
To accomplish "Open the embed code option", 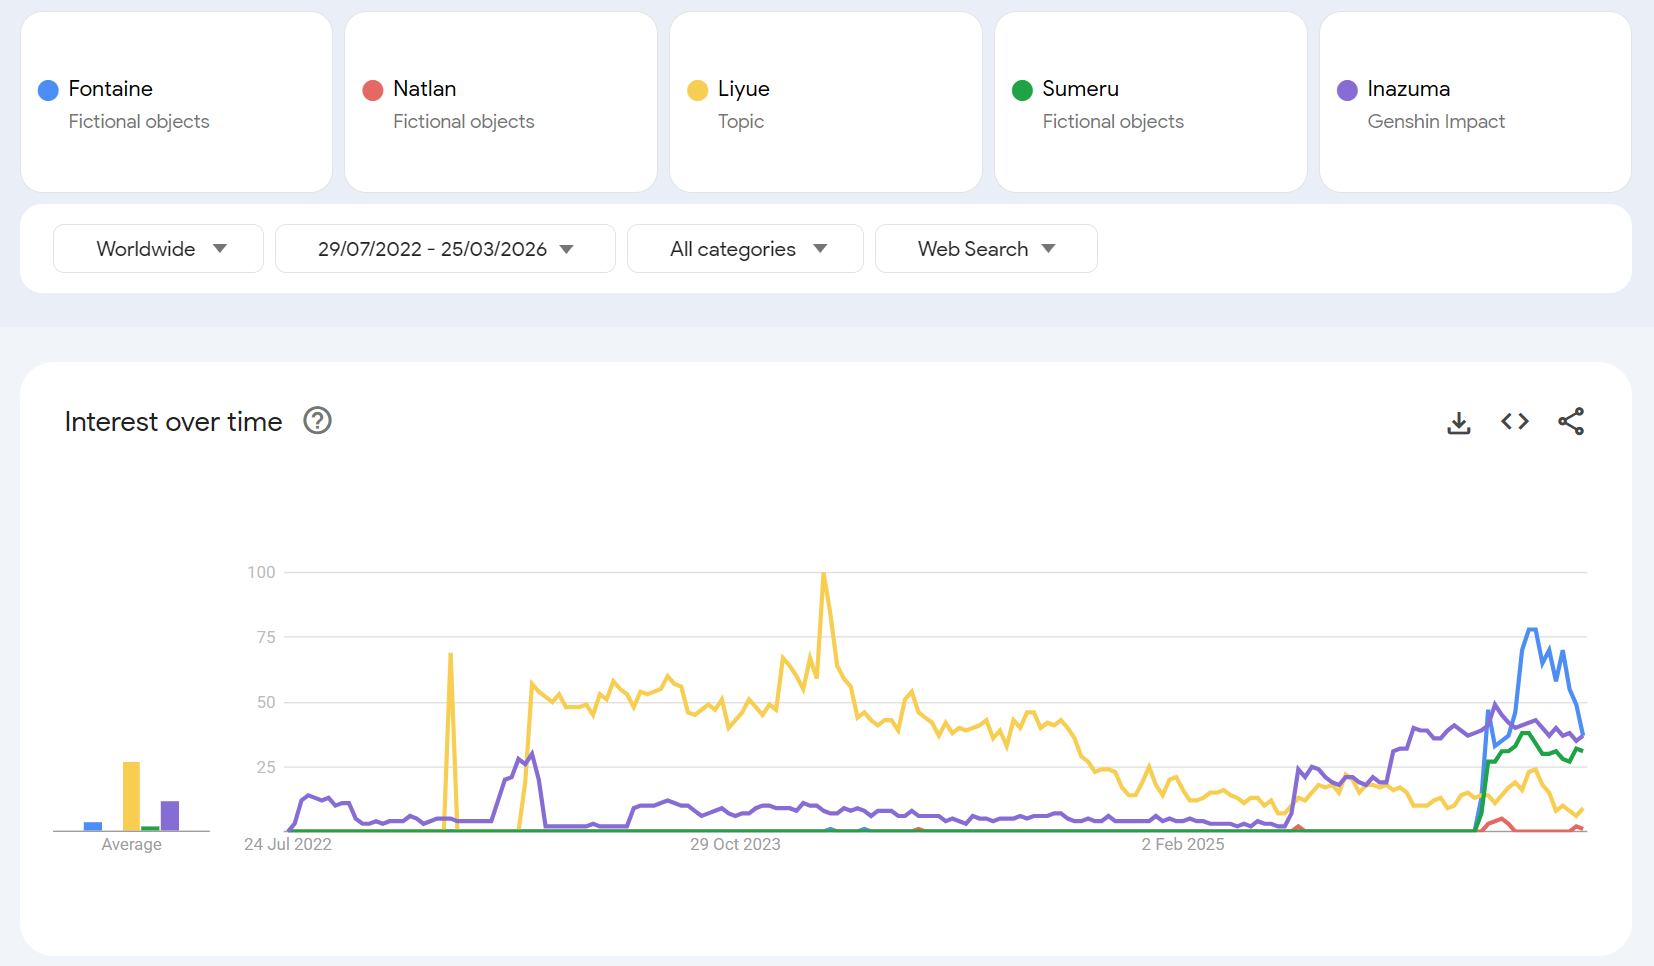I will coord(1515,422).
